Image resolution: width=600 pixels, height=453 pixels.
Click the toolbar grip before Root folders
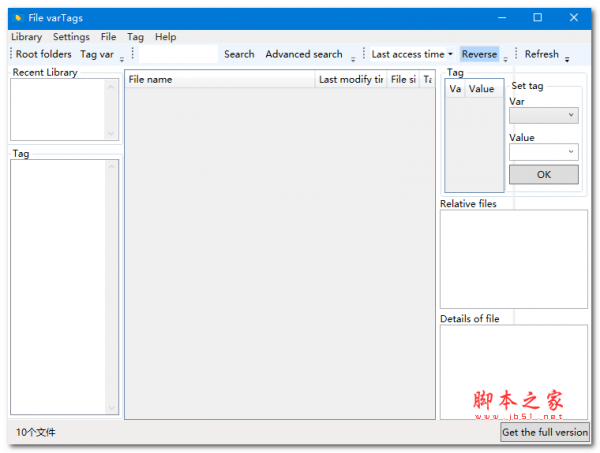click(x=11, y=54)
